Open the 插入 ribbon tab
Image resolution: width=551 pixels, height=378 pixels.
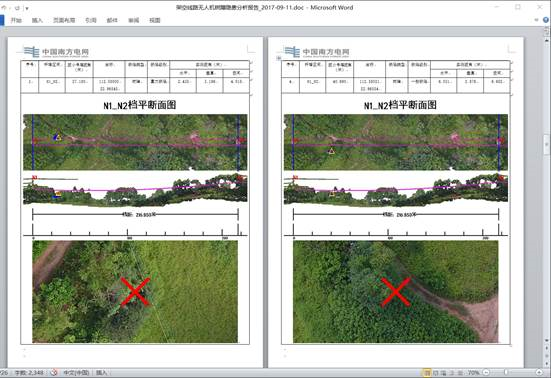(37, 20)
